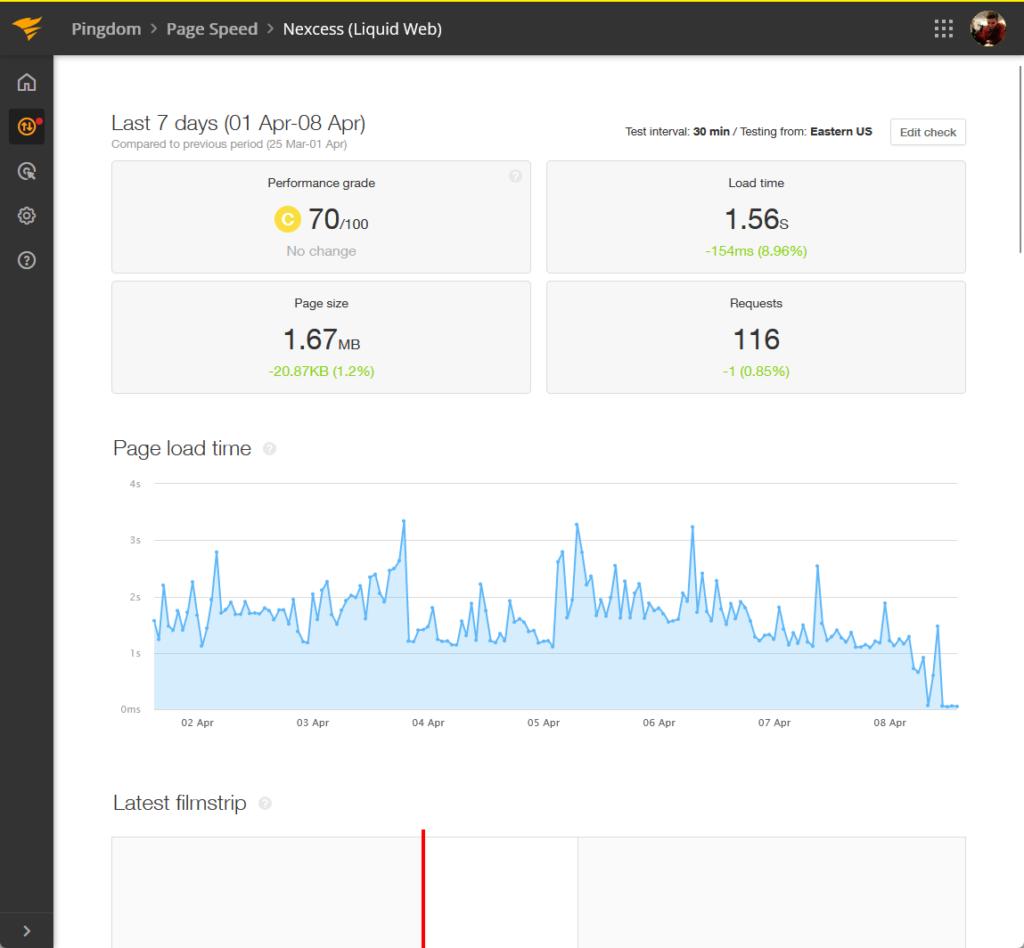The height and width of the screenshot is (948, 1024).
Task: Click the SolarWinds logo icon
Action: tap(27, 28)
